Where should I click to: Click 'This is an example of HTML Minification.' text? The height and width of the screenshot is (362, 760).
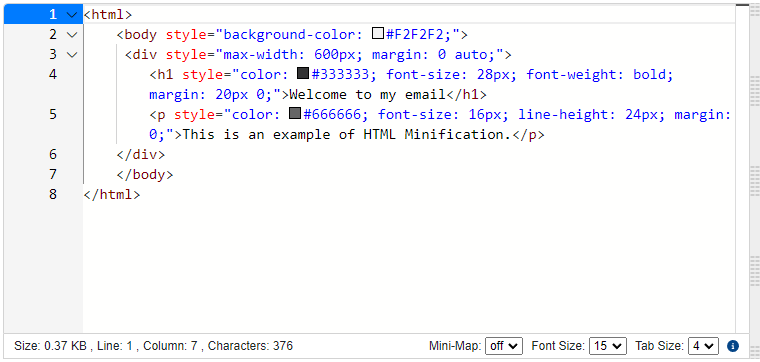tap(347, 134)
